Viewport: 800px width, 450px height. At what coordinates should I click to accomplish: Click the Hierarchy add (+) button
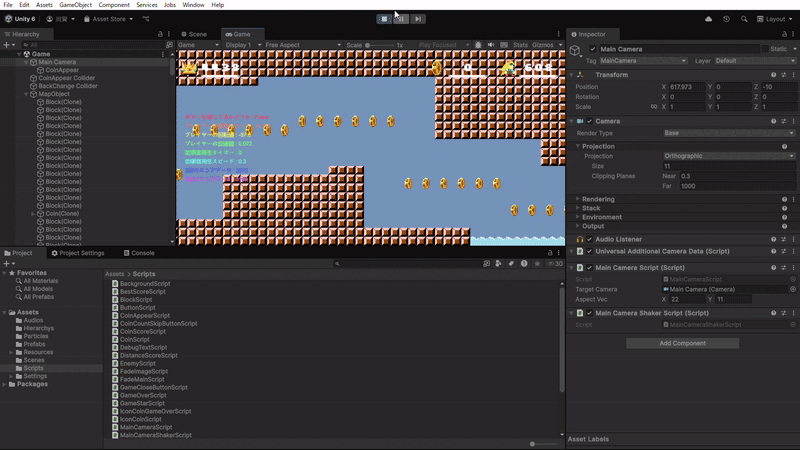coord(9,45)
